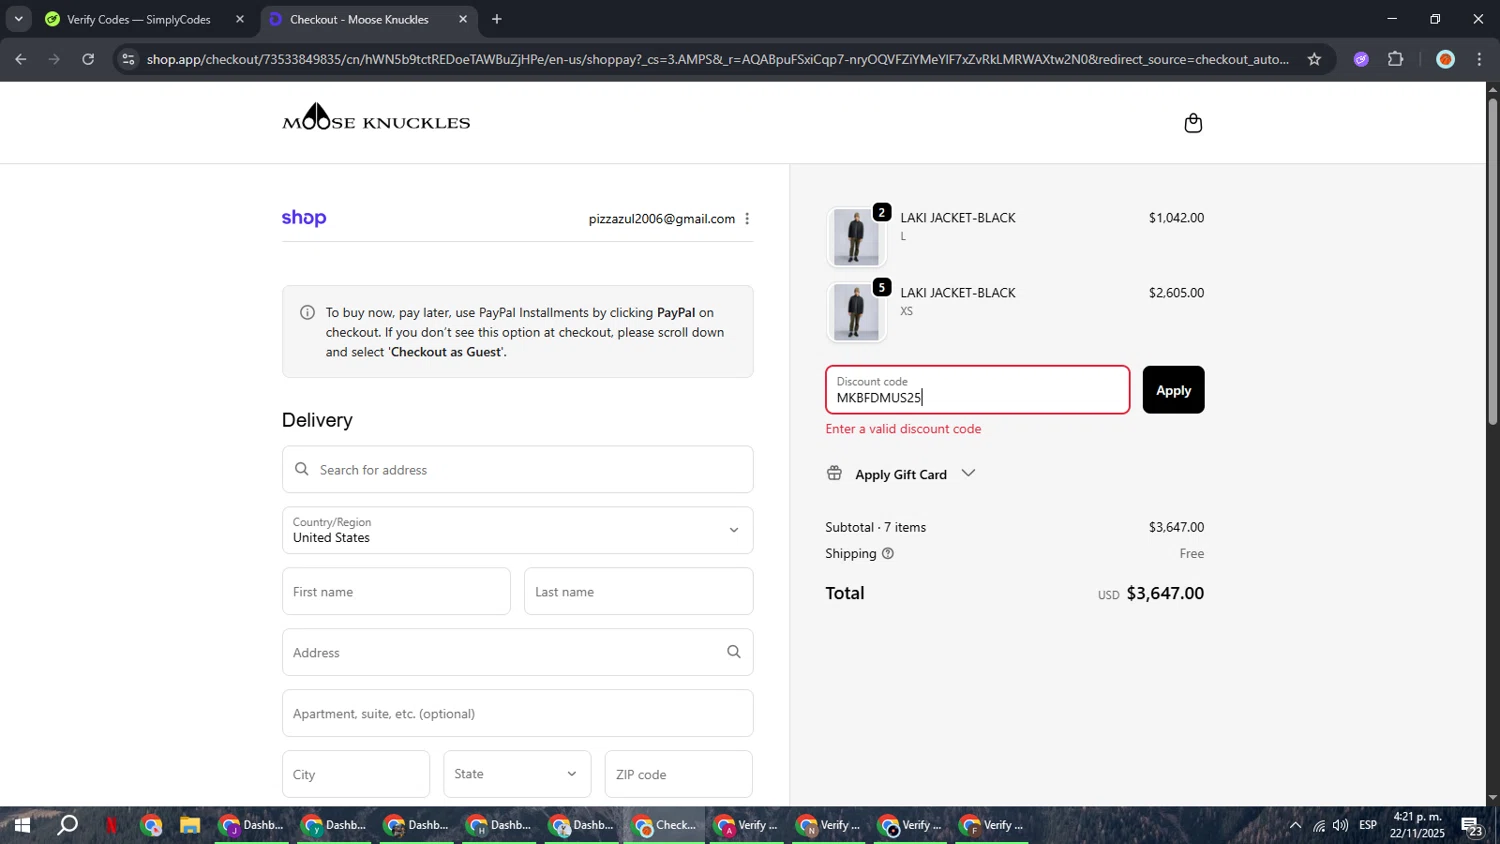Screen dimensions: 1500x844
Task: Open the taskbar clock and date
Action: coord(1417,825)
